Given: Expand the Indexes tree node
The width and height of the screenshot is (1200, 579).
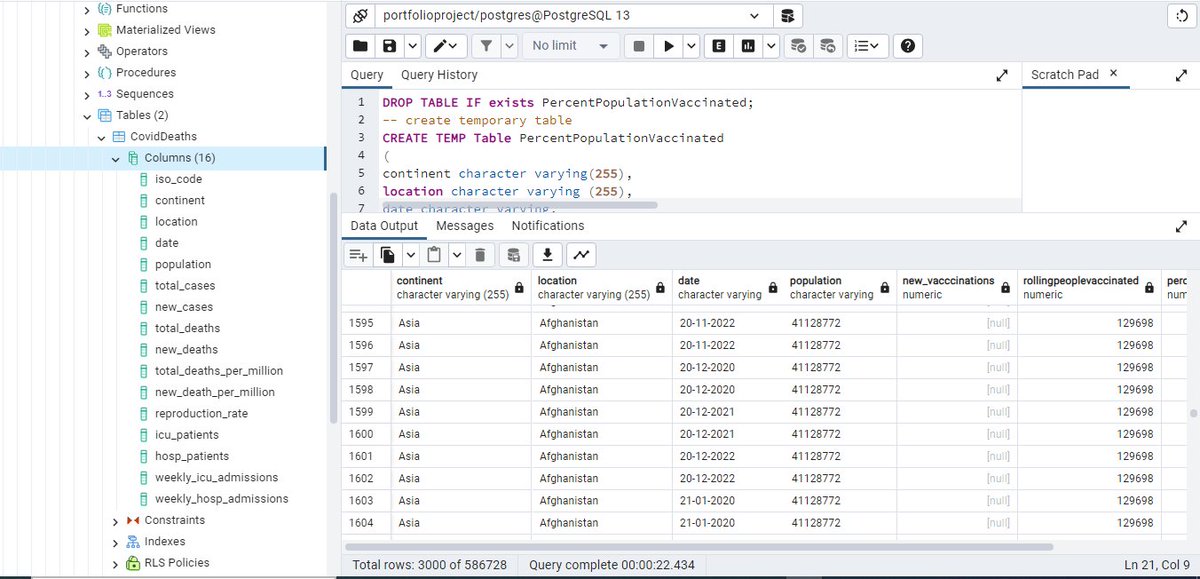Looking at the screenshot, I should click(115, 541).
